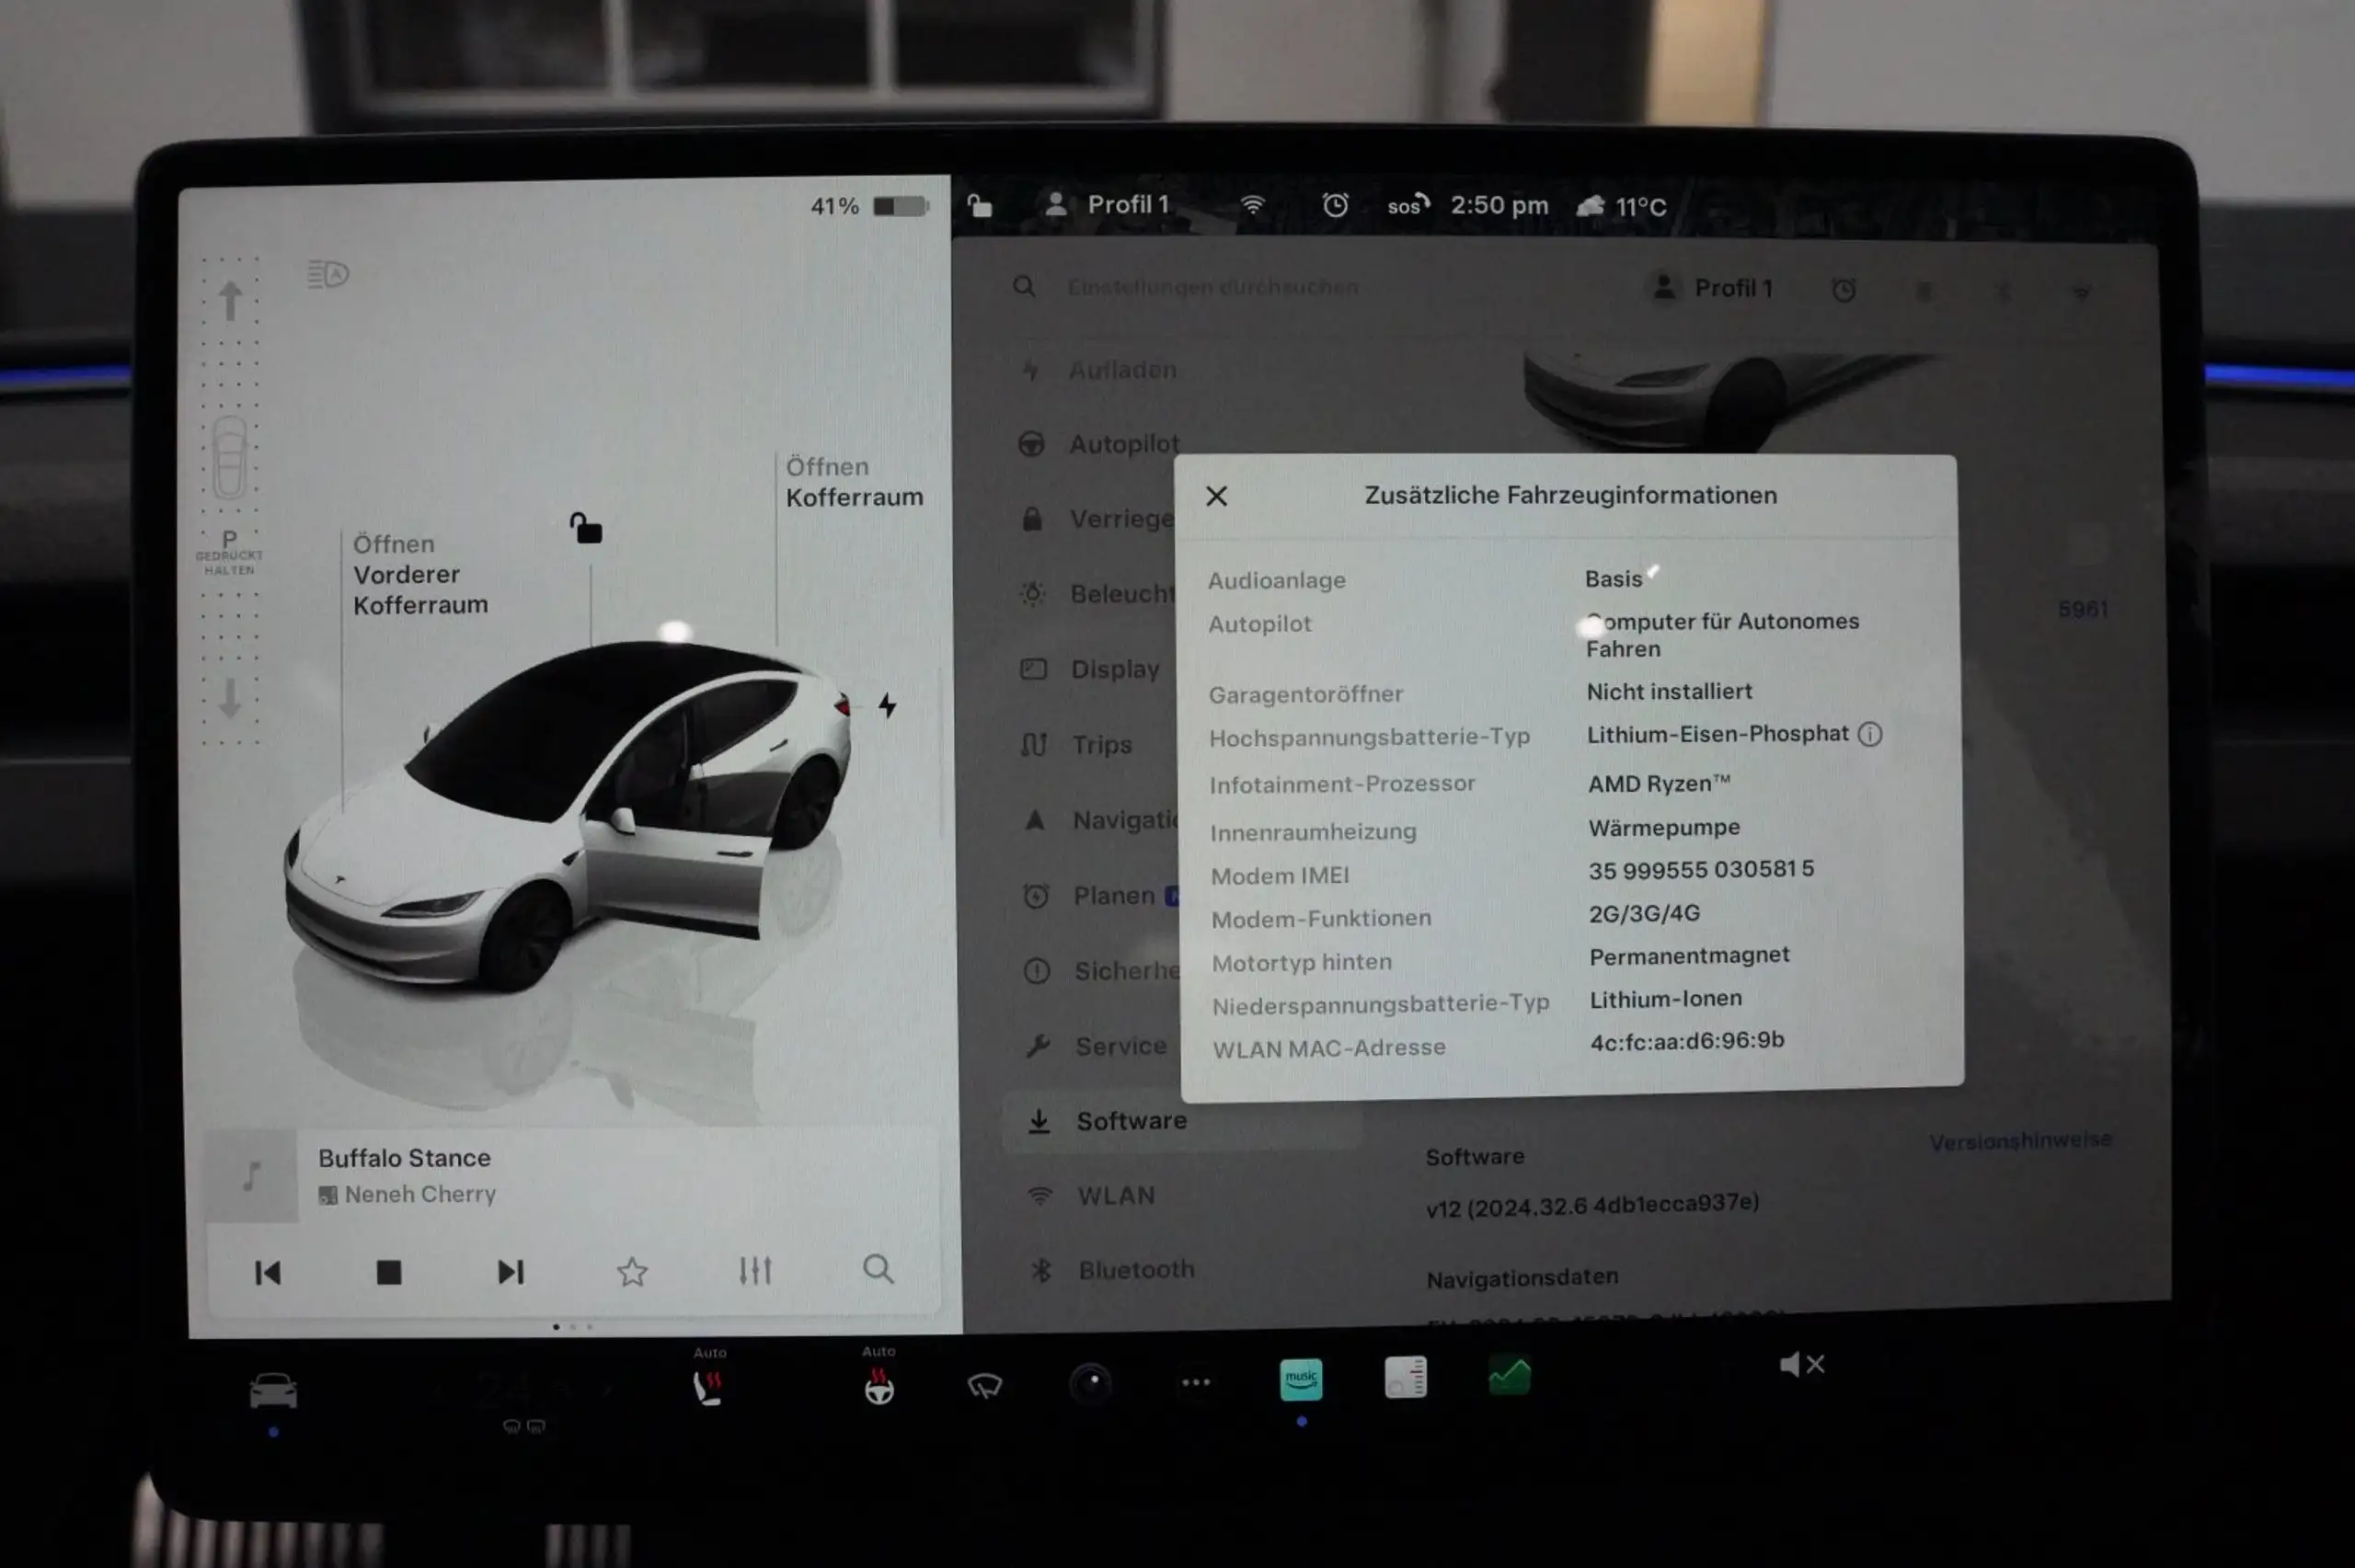Tap Öffnen Kofferraum to open trunk

click(854, 482)
